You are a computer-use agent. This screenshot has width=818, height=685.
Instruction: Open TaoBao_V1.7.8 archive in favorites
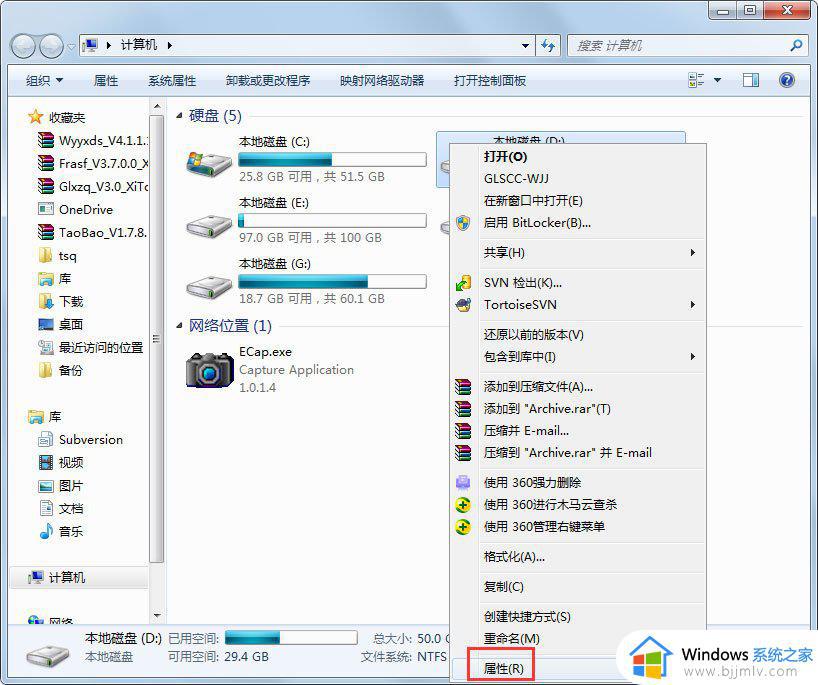(93, 233)
